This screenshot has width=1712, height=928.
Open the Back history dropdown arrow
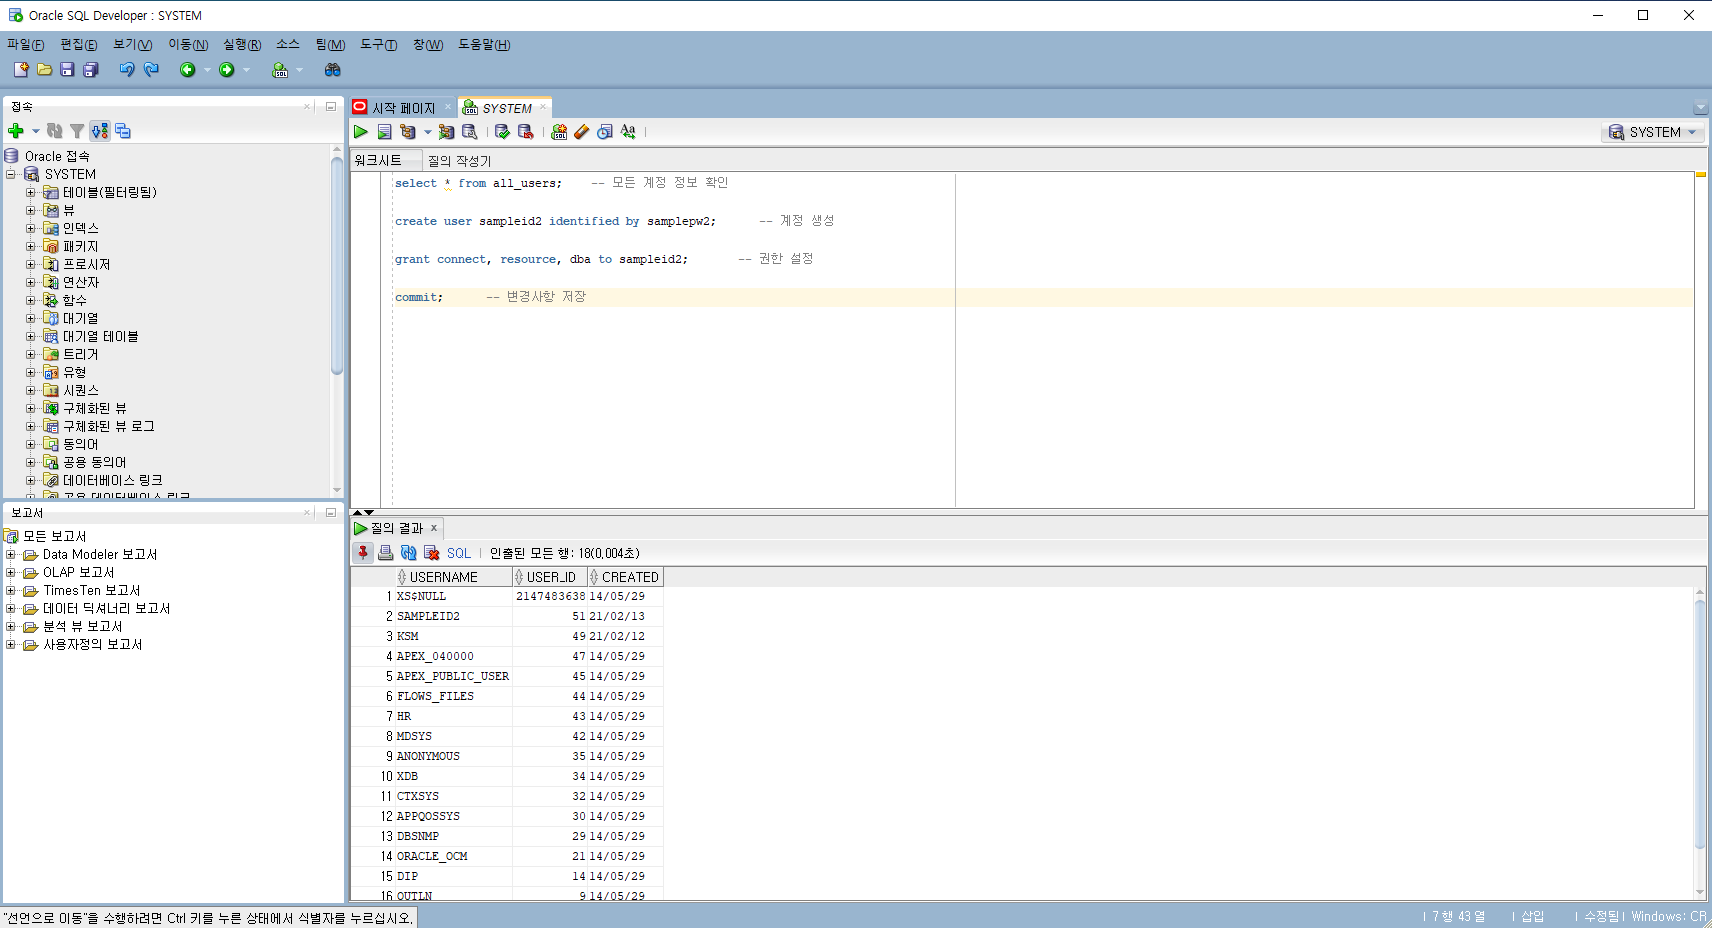tap(207, 70)
